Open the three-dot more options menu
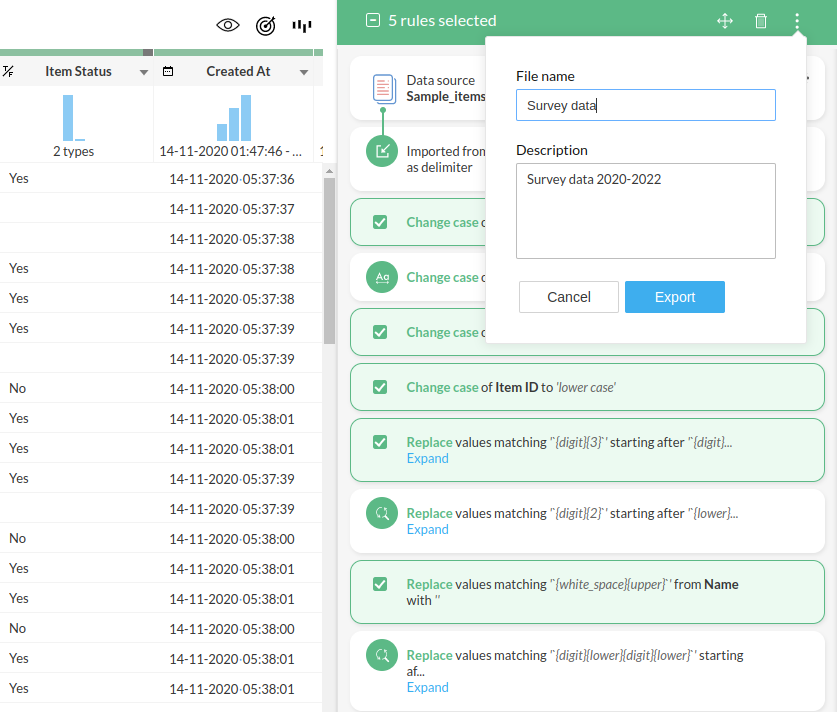Screen dimensions: 837x712 click(x=797, y=21)
